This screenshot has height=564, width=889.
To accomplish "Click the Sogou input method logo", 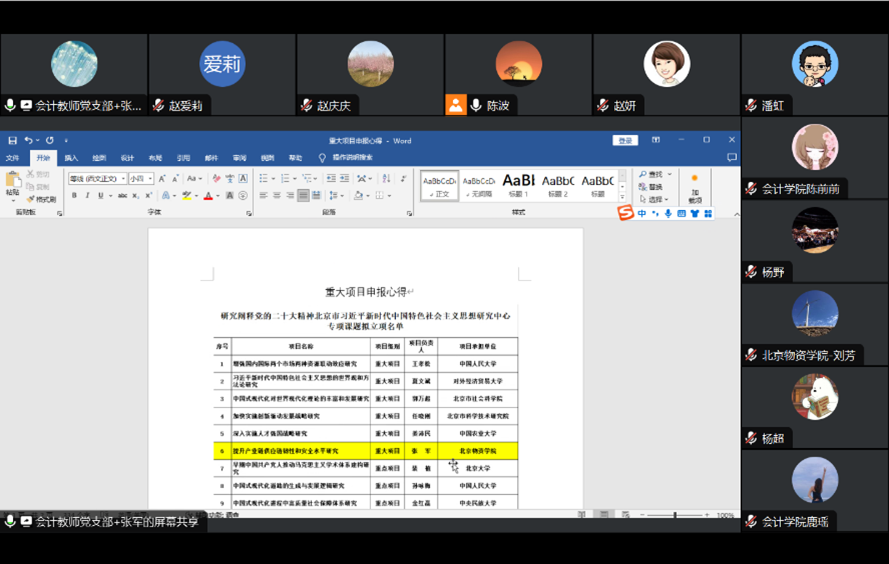I will tap(626, 213).
